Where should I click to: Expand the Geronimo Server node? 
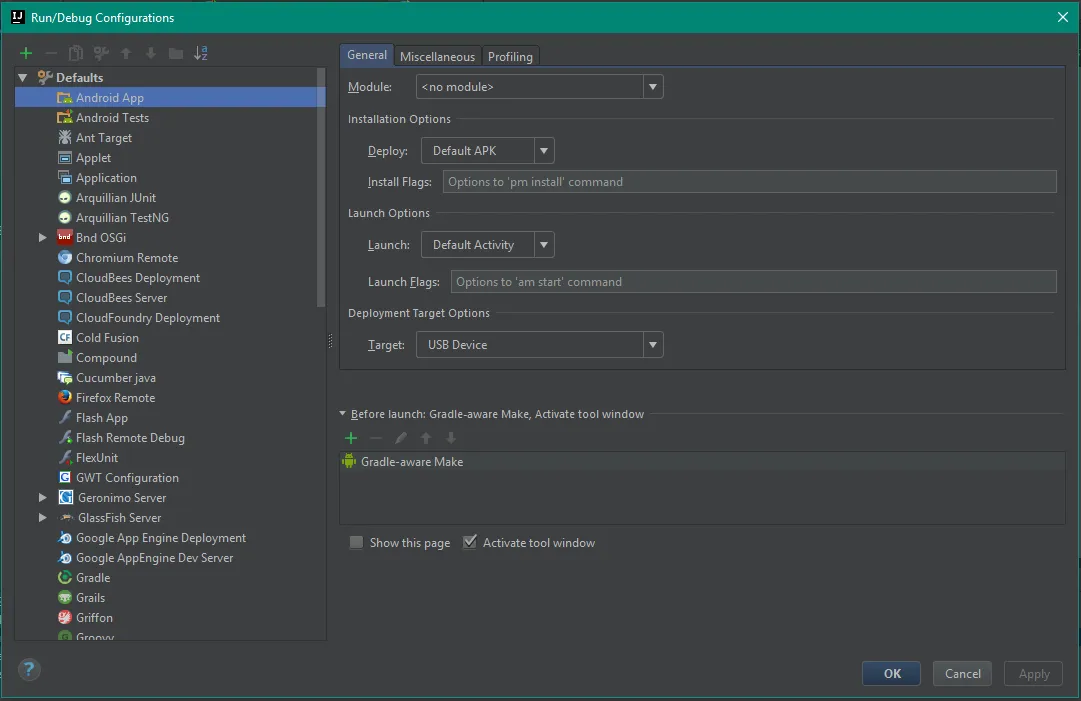43,497
